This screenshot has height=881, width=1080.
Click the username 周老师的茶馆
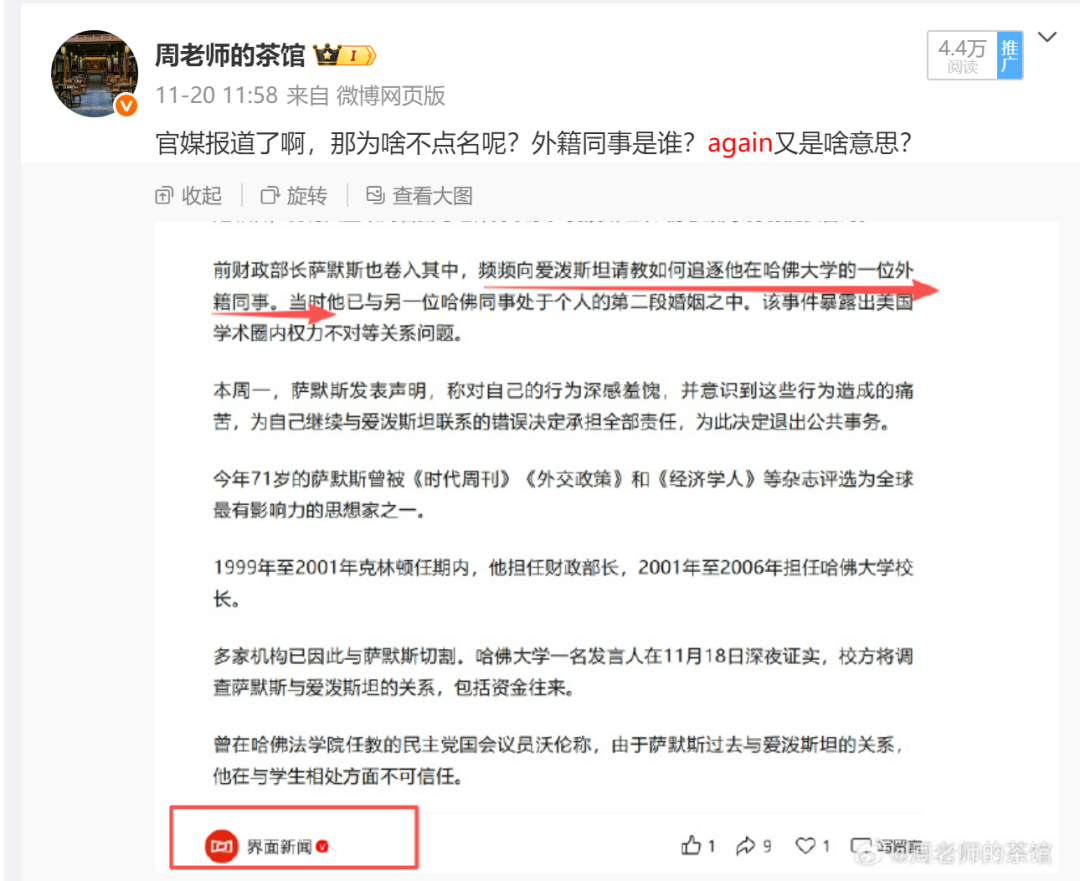click(x=229, y=55)
